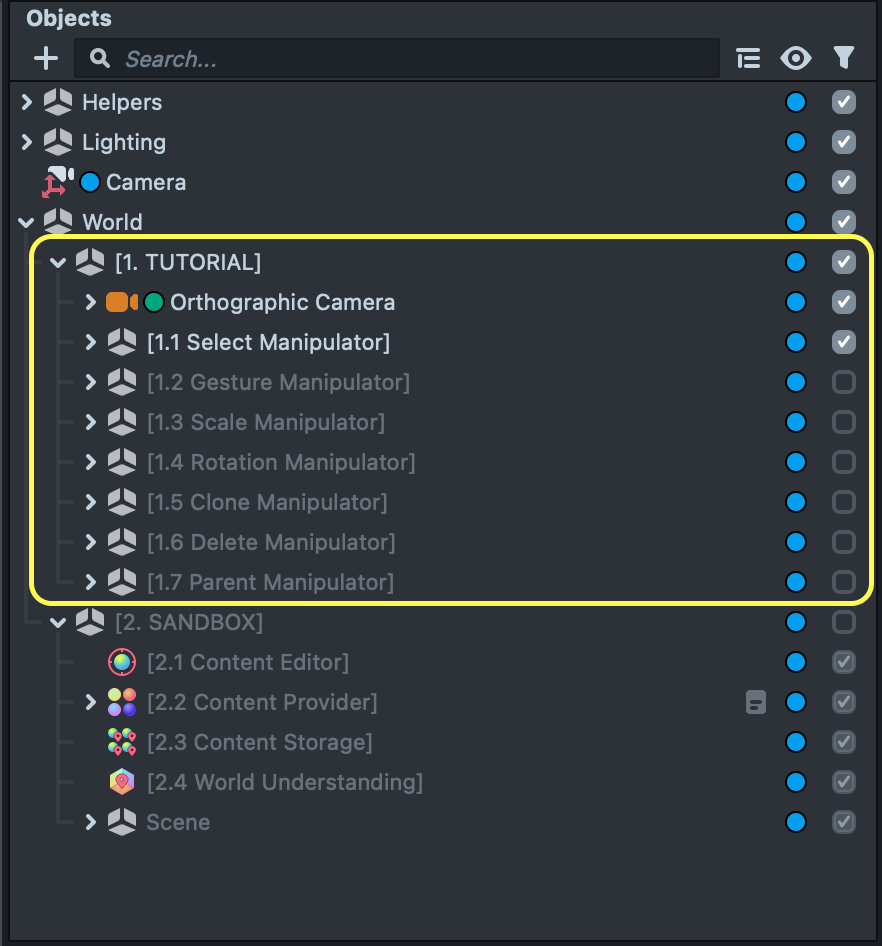Enable the 1.2 Gesture Manipulator checkbox
The image size is (882, 946).
pos(844,382)
